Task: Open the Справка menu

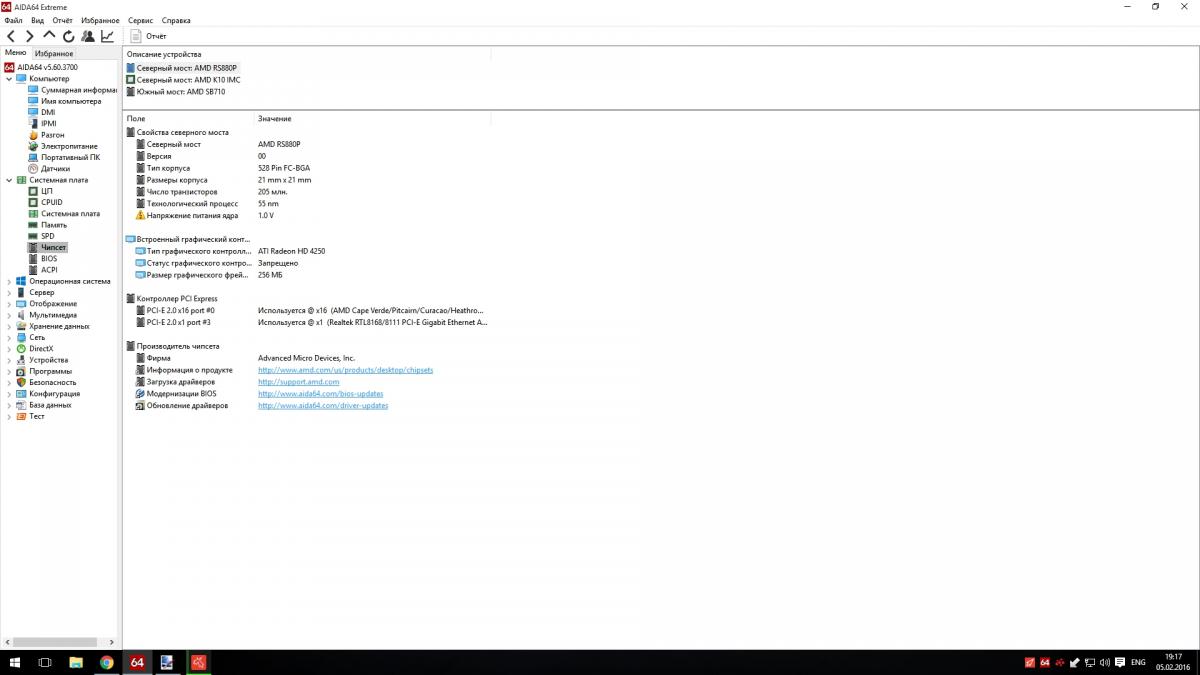Action: 176,20
